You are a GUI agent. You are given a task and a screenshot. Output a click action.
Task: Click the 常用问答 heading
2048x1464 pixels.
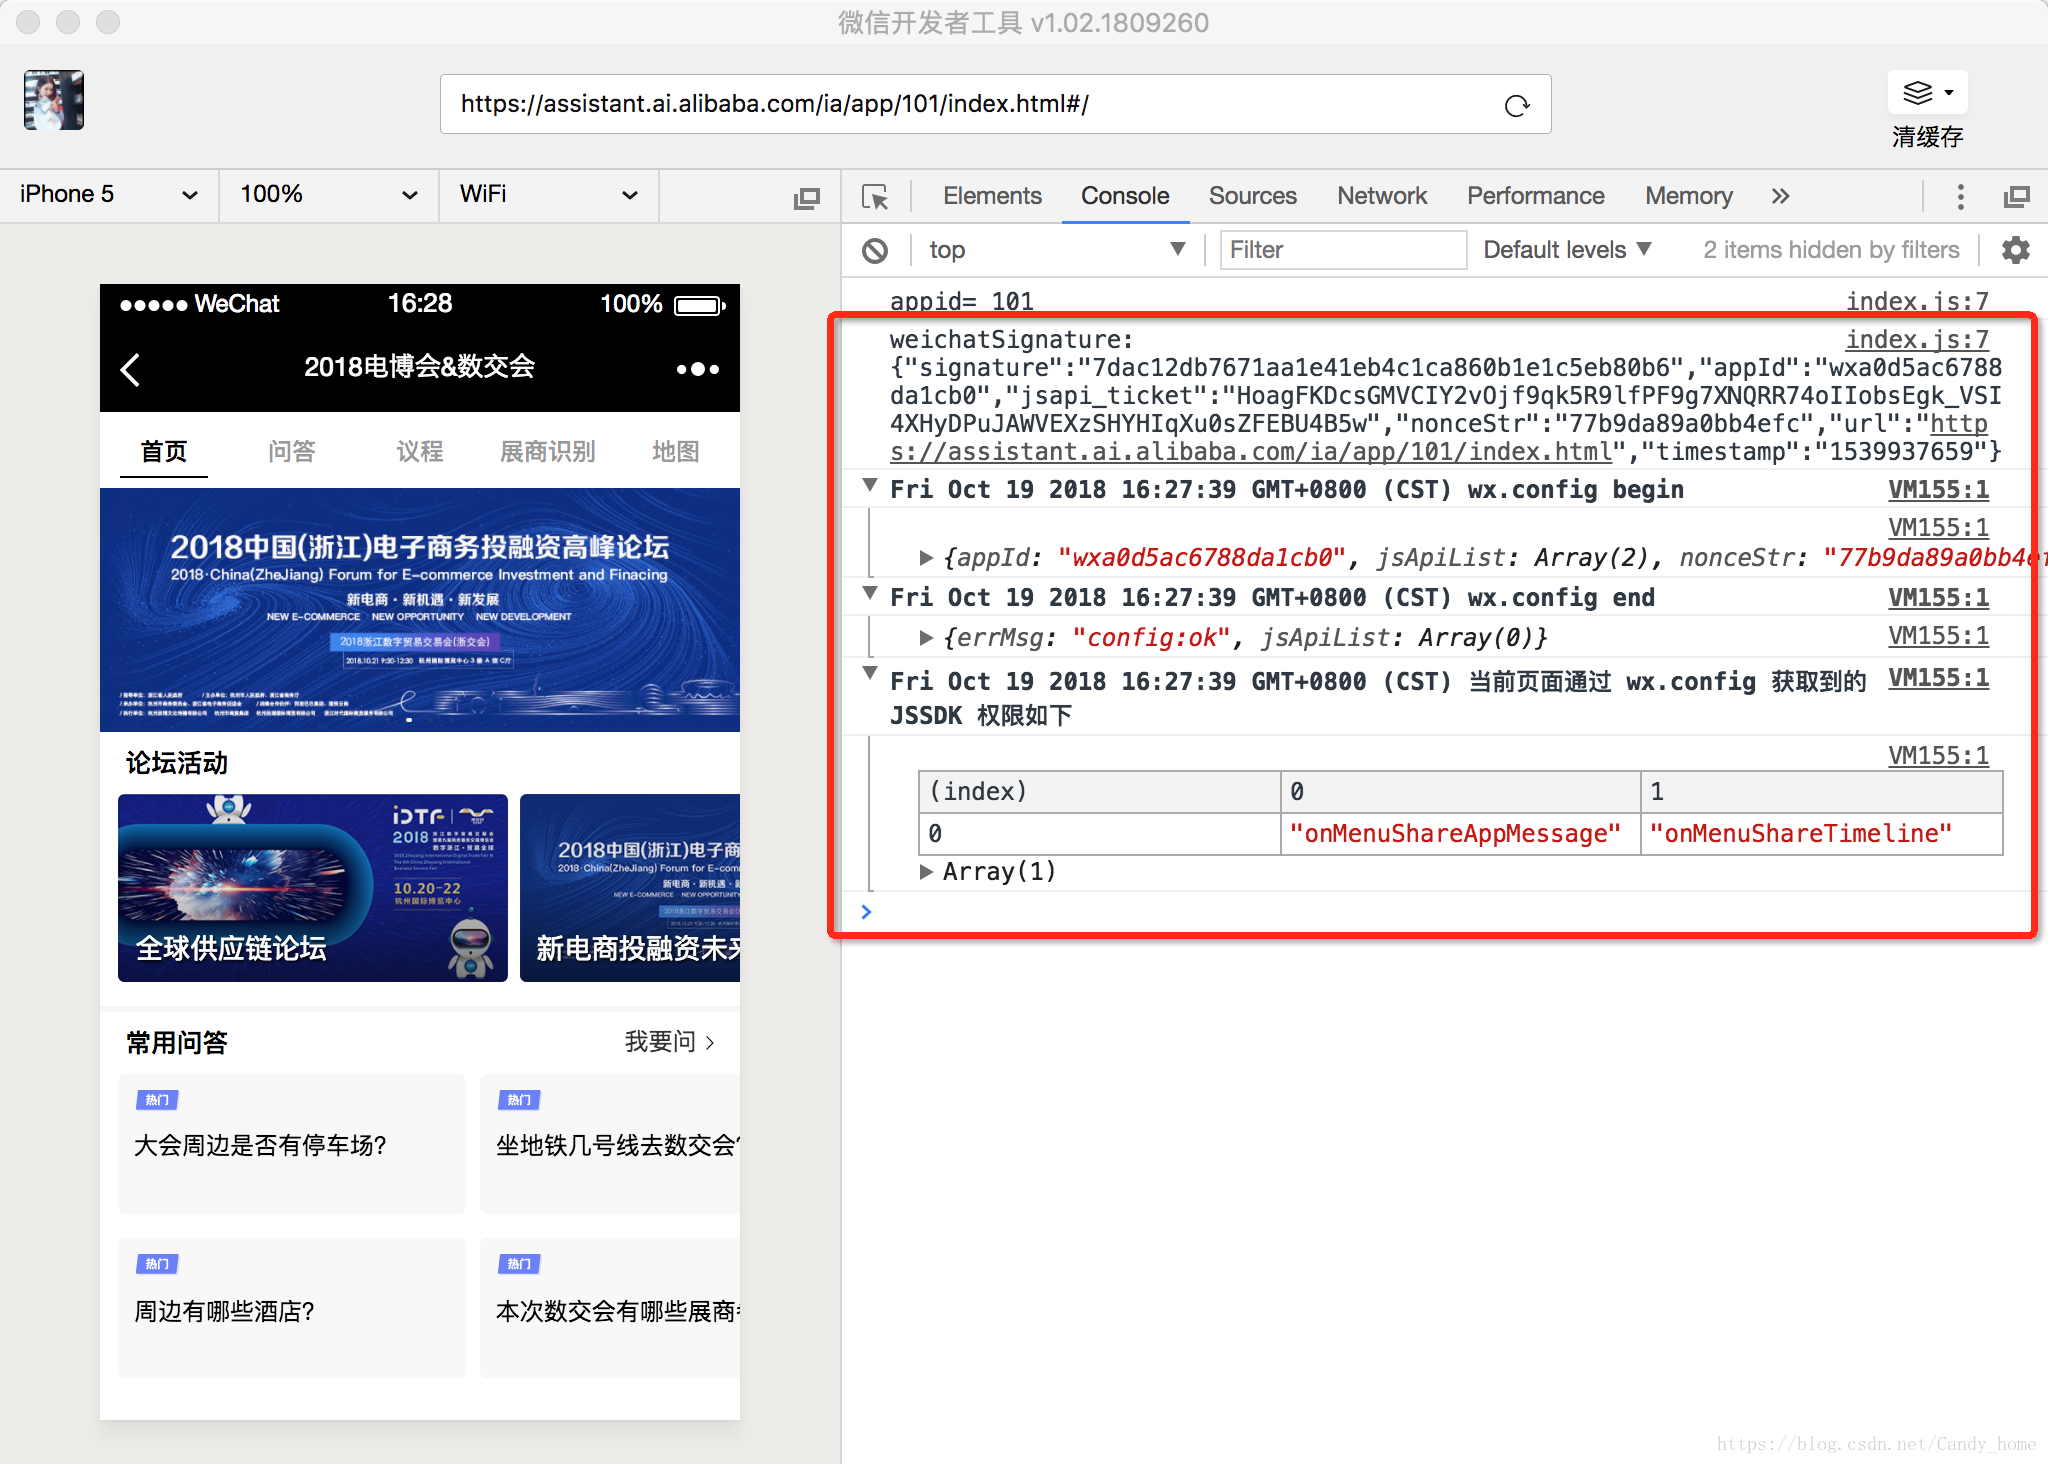click(x=177, y=1043)
